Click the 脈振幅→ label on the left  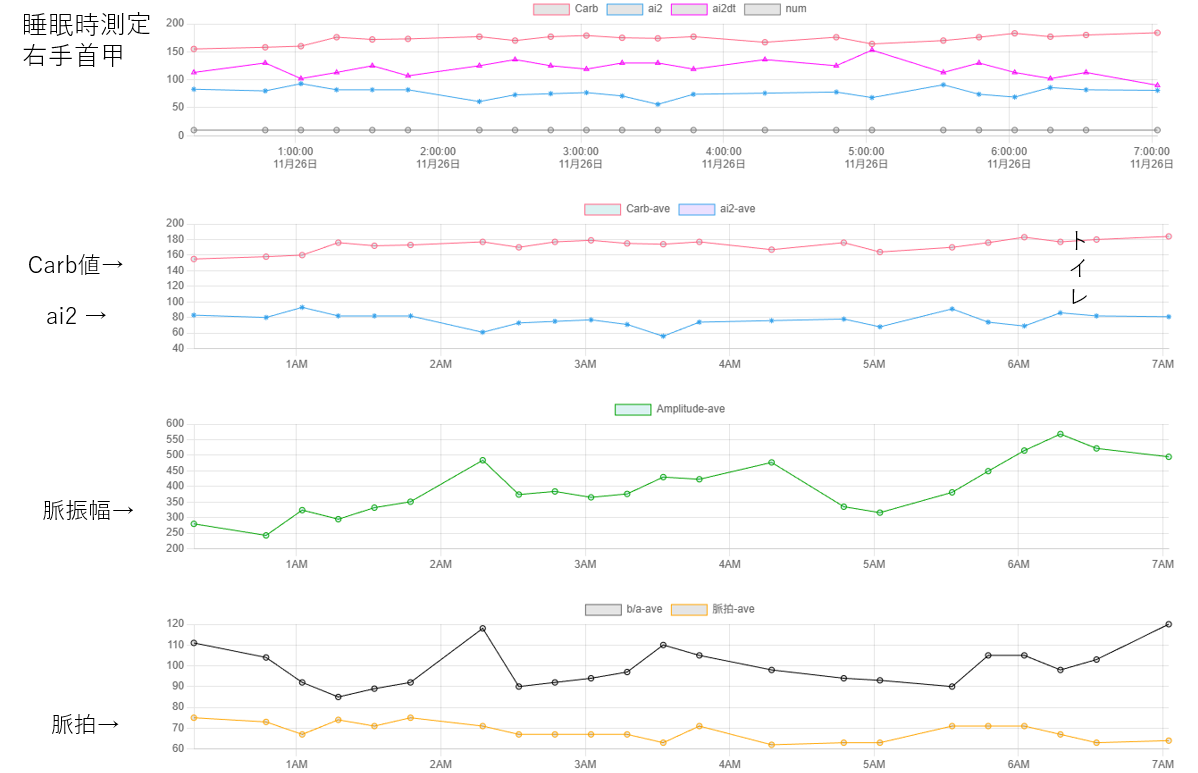[88, 511]
